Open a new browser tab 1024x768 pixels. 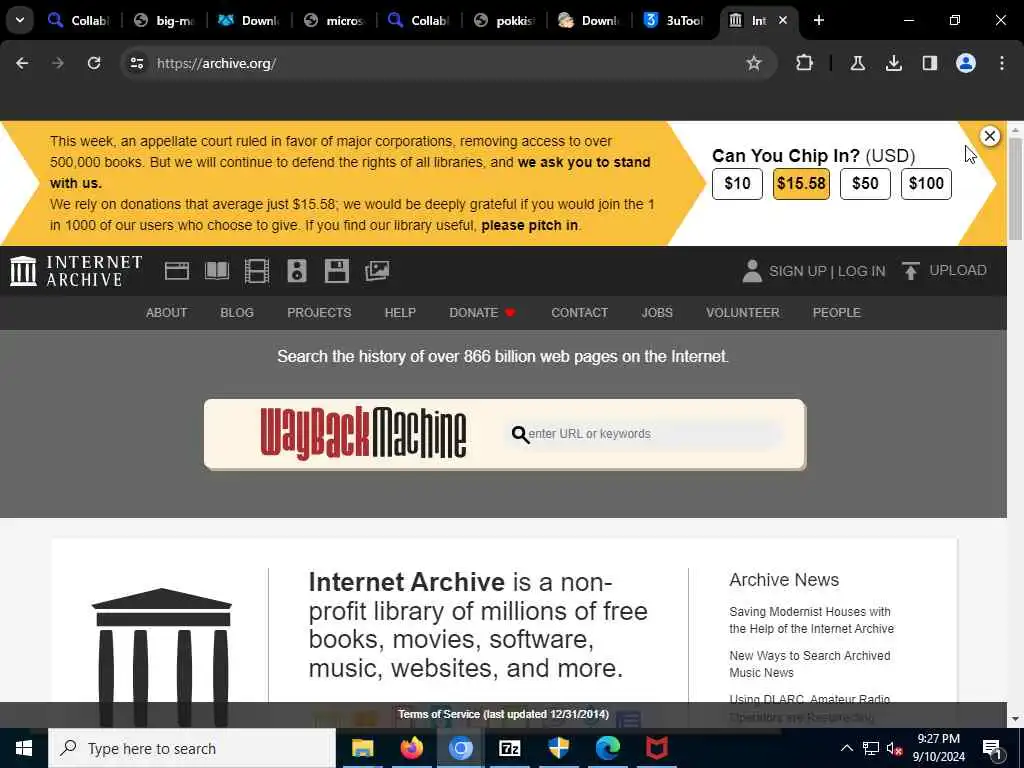[x=819, y=20]
